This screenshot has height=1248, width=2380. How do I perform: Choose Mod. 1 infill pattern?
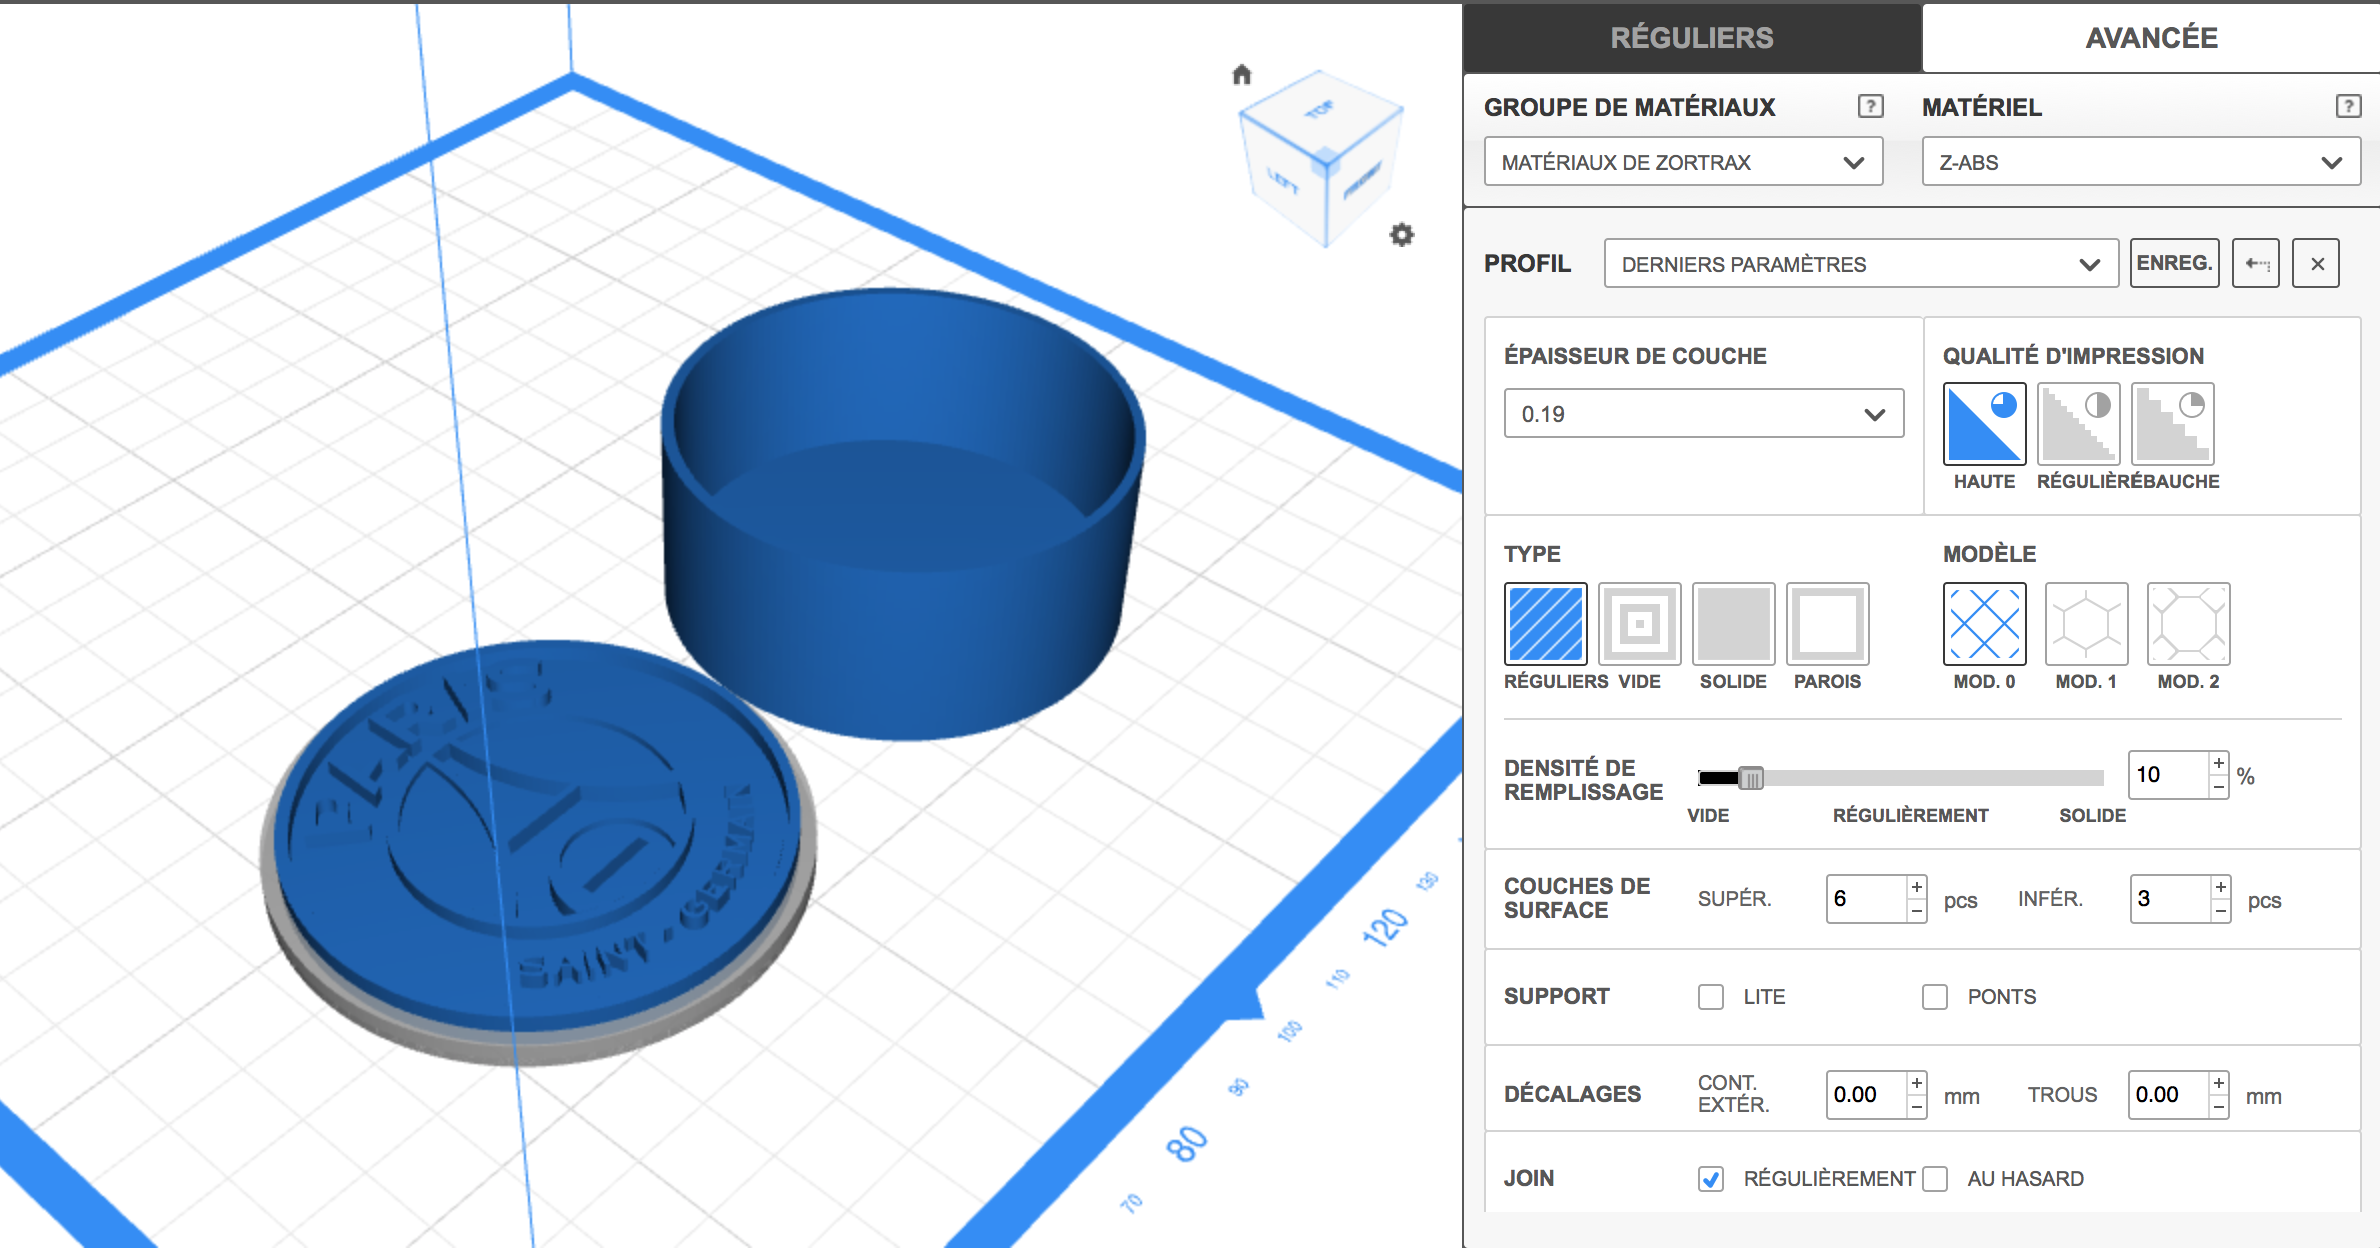coord(2087,624)
